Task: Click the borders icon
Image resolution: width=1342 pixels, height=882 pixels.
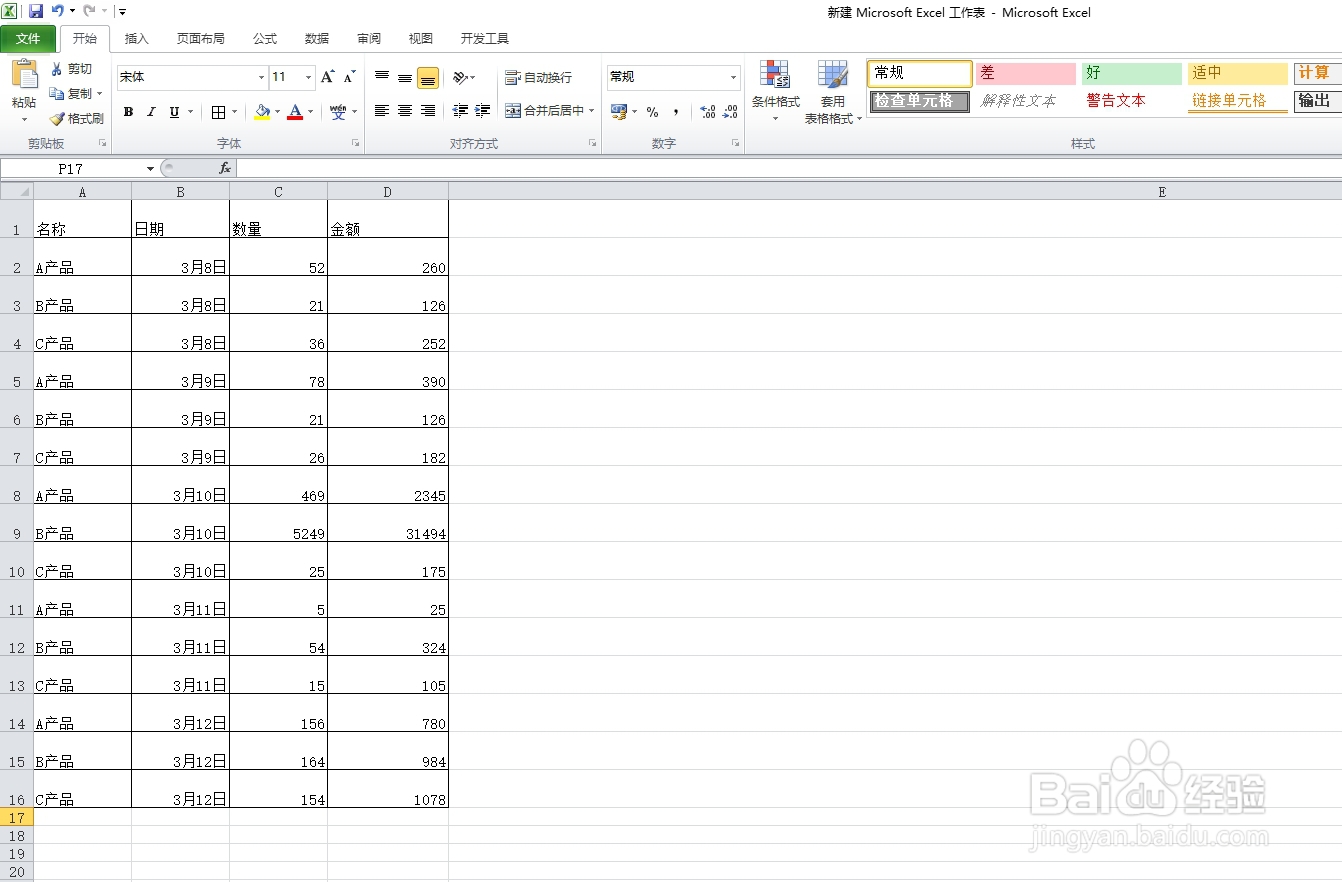Action: pyautogui.click(x=219, y=112)
